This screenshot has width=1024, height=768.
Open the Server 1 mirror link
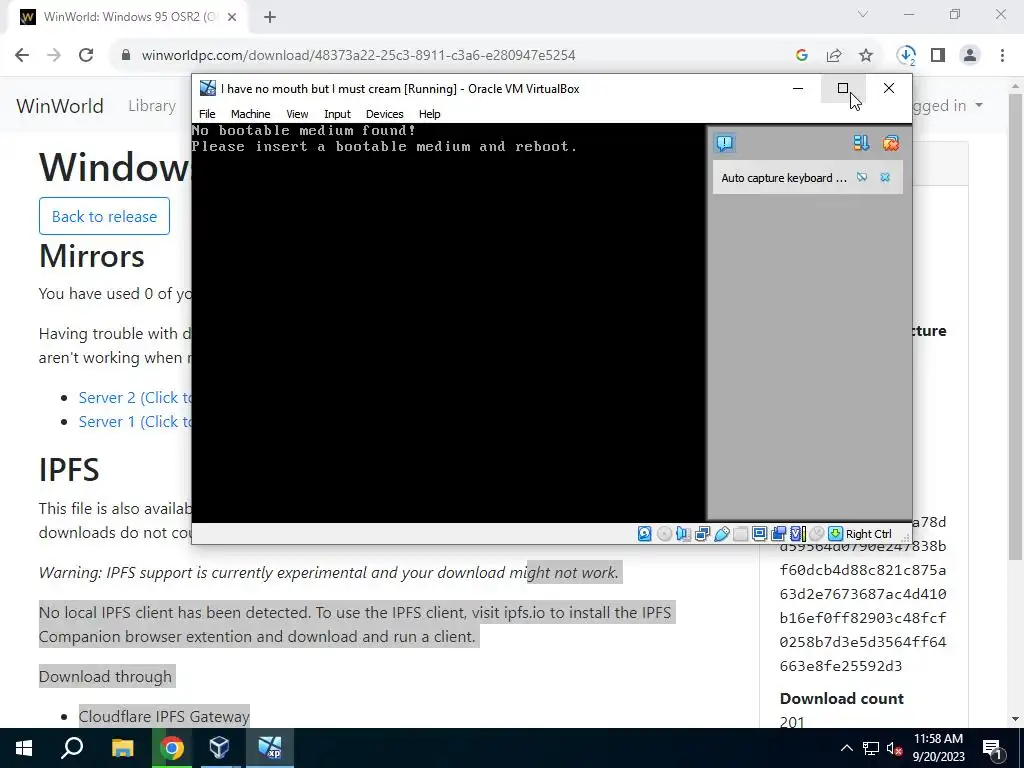(135, 422)
